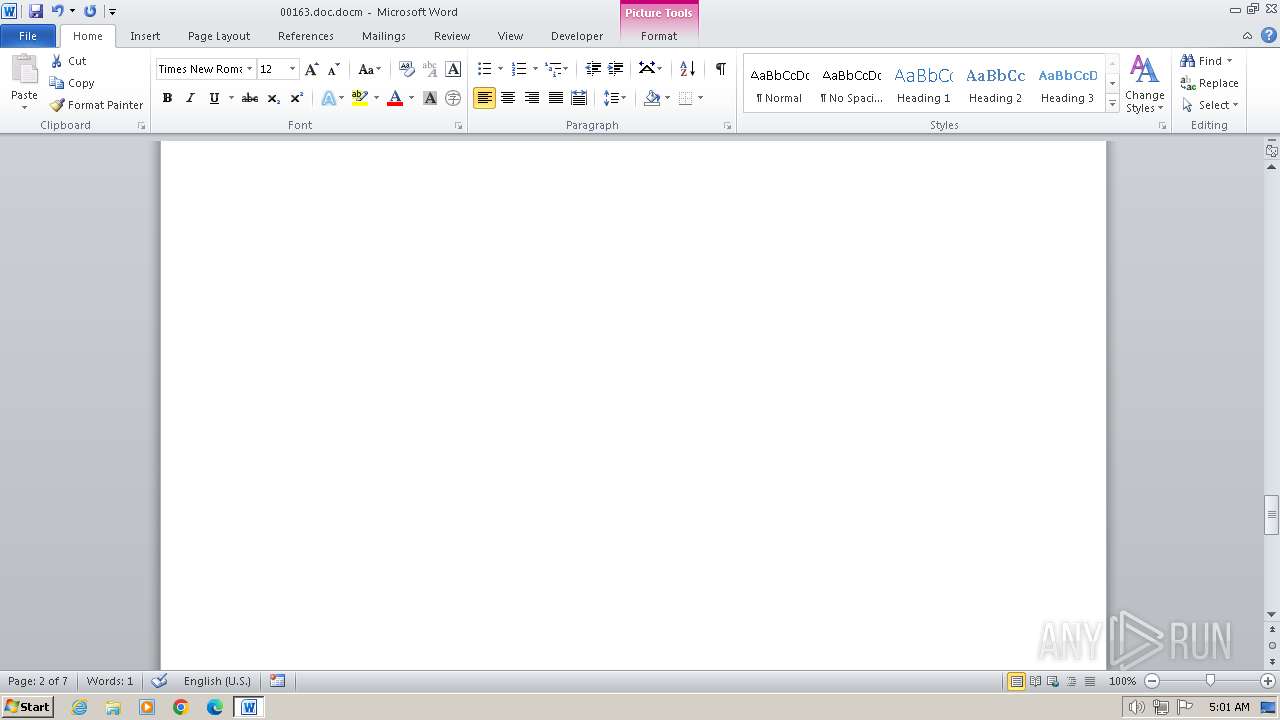The image size is (1280, 720).
Task: Adjust the zoom slider handle
Action: (1210, 681)
